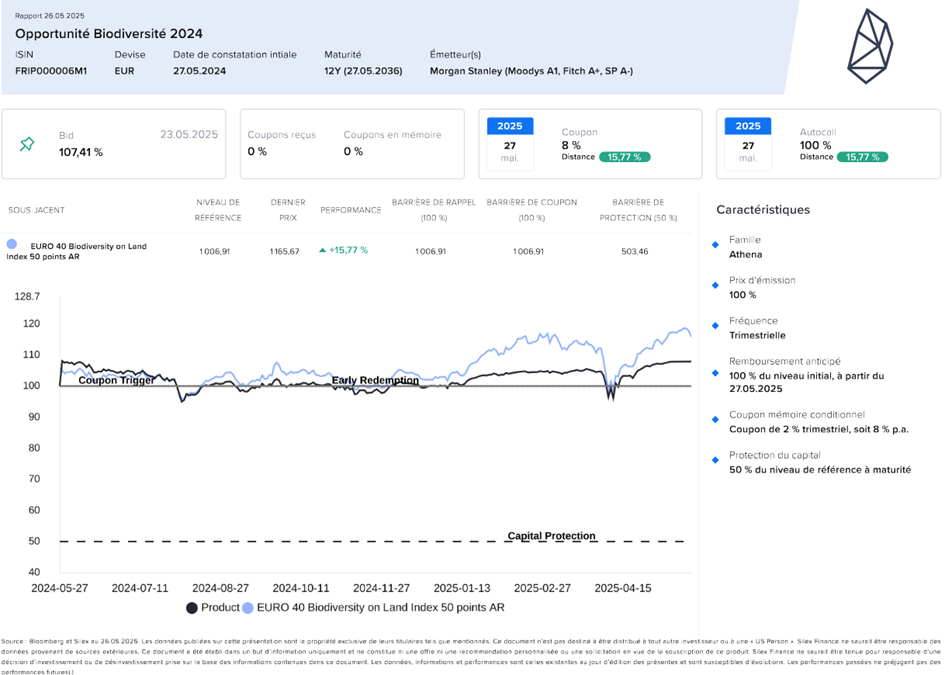This screenshot has width=945, height=675.
Task: Click the Rapport 26.05.2025 header text
Action: click(x=49, y=16)
